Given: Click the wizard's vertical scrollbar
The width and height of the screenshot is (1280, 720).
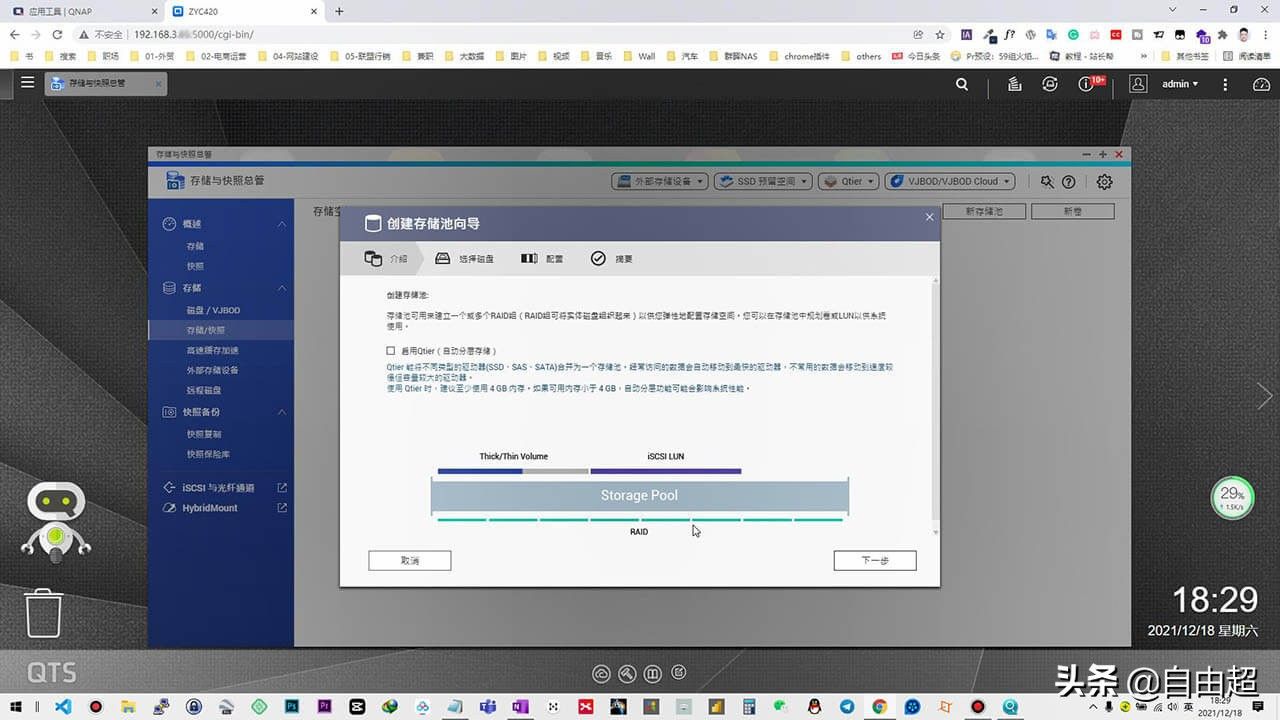Looking at the screenshot, I should point(935,400).
